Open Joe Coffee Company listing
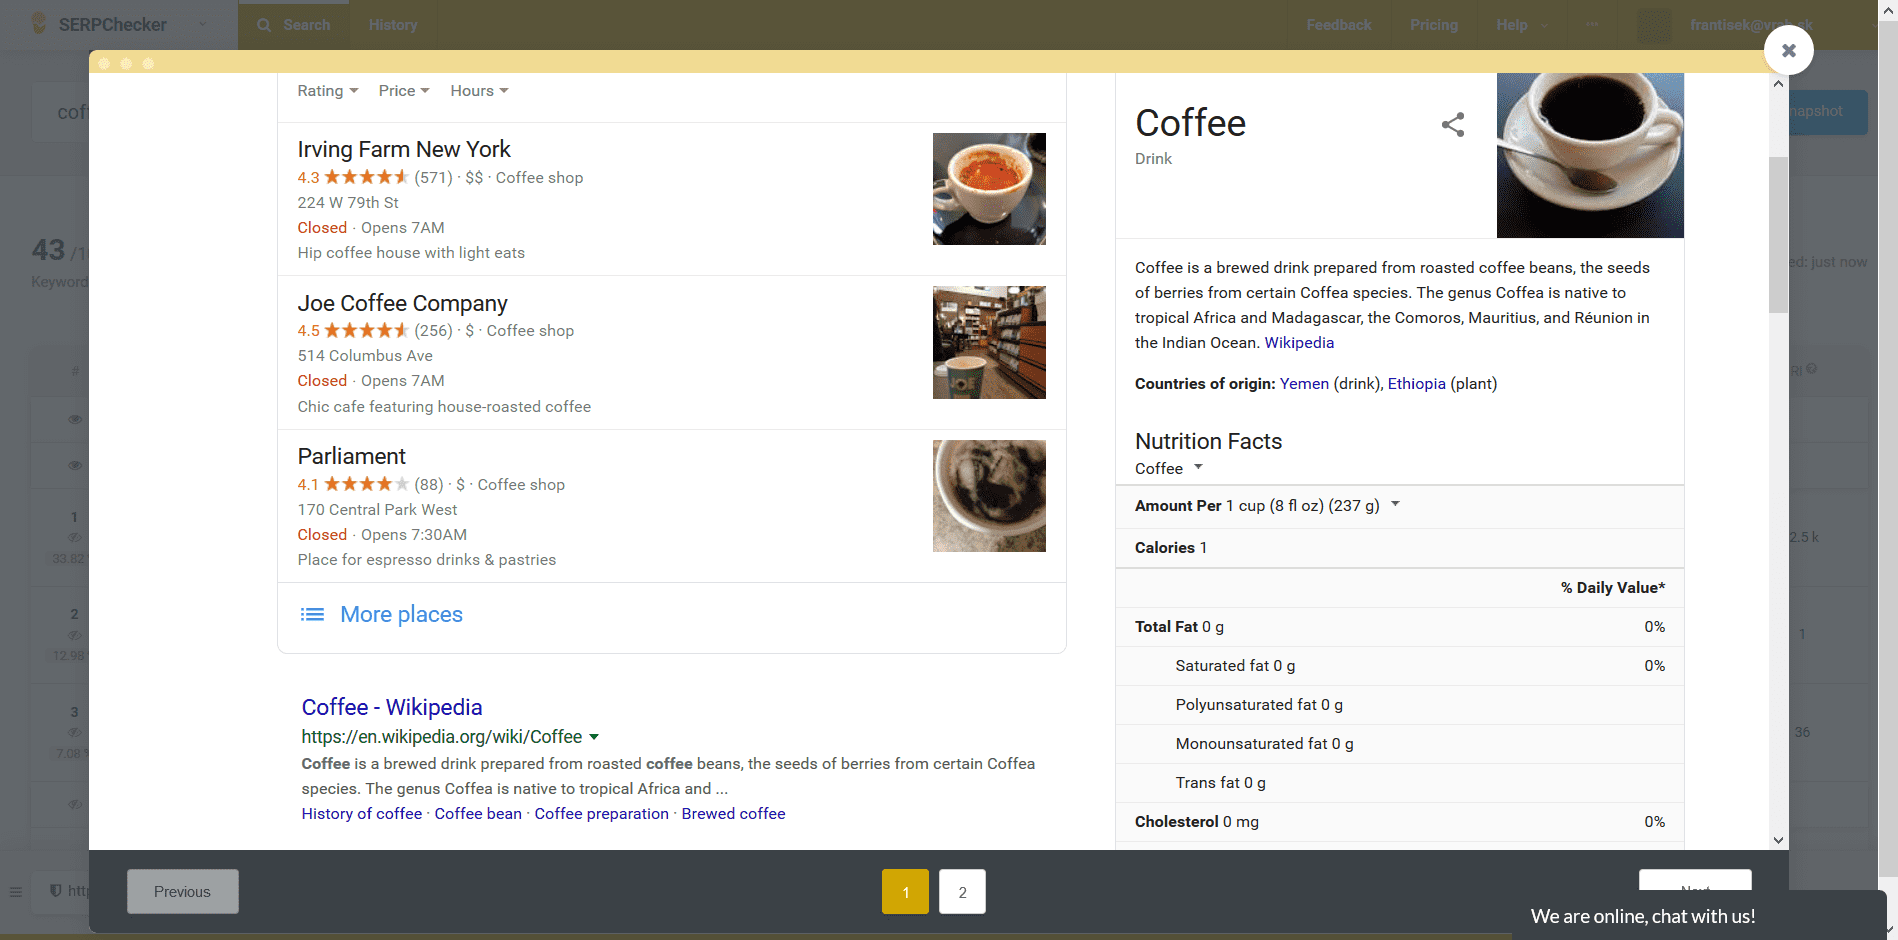This screenshot has height=940, width=1898. pyautogui.click(x=402, y=303)
